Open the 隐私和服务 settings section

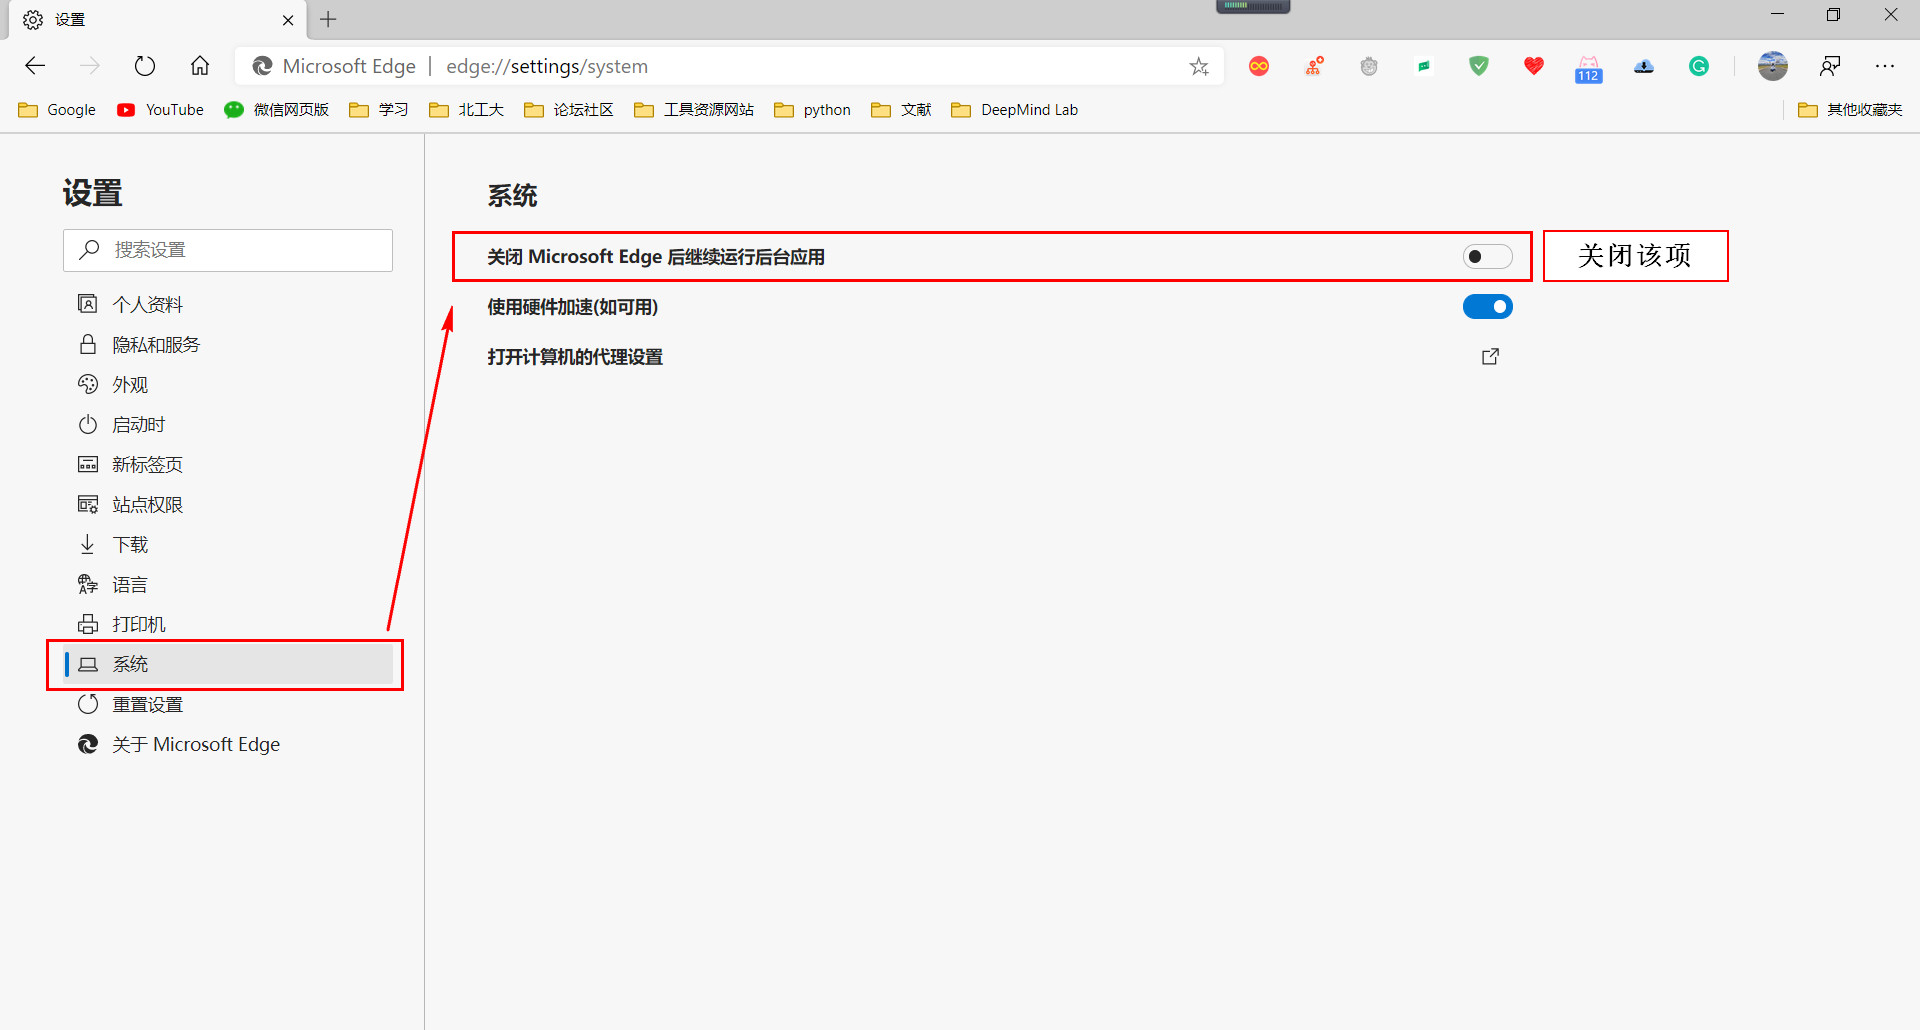[229, 344]
